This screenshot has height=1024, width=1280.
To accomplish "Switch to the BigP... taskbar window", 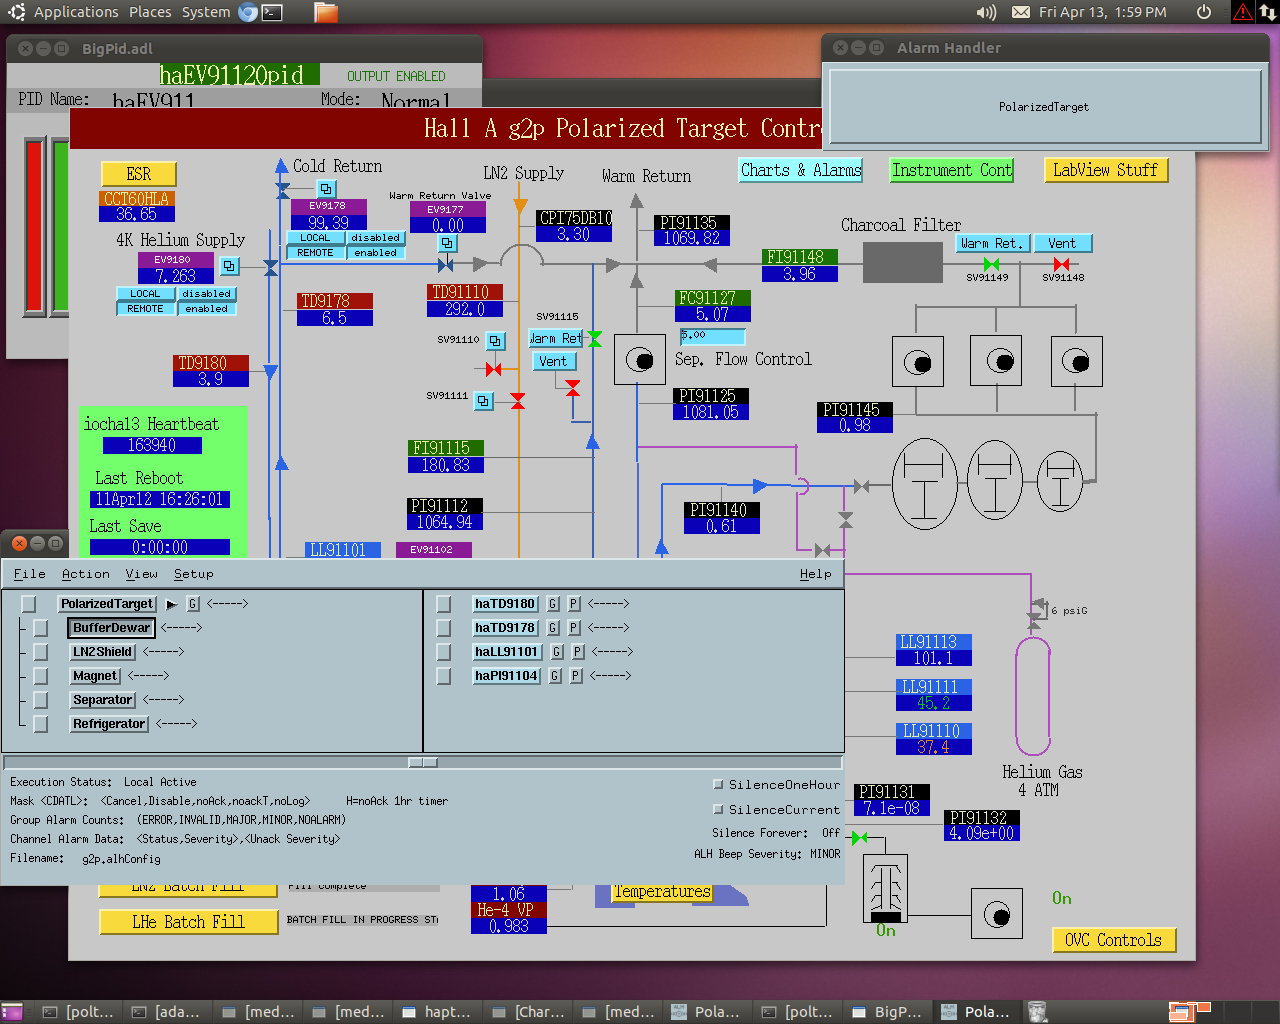I will tap(888, 1012).
